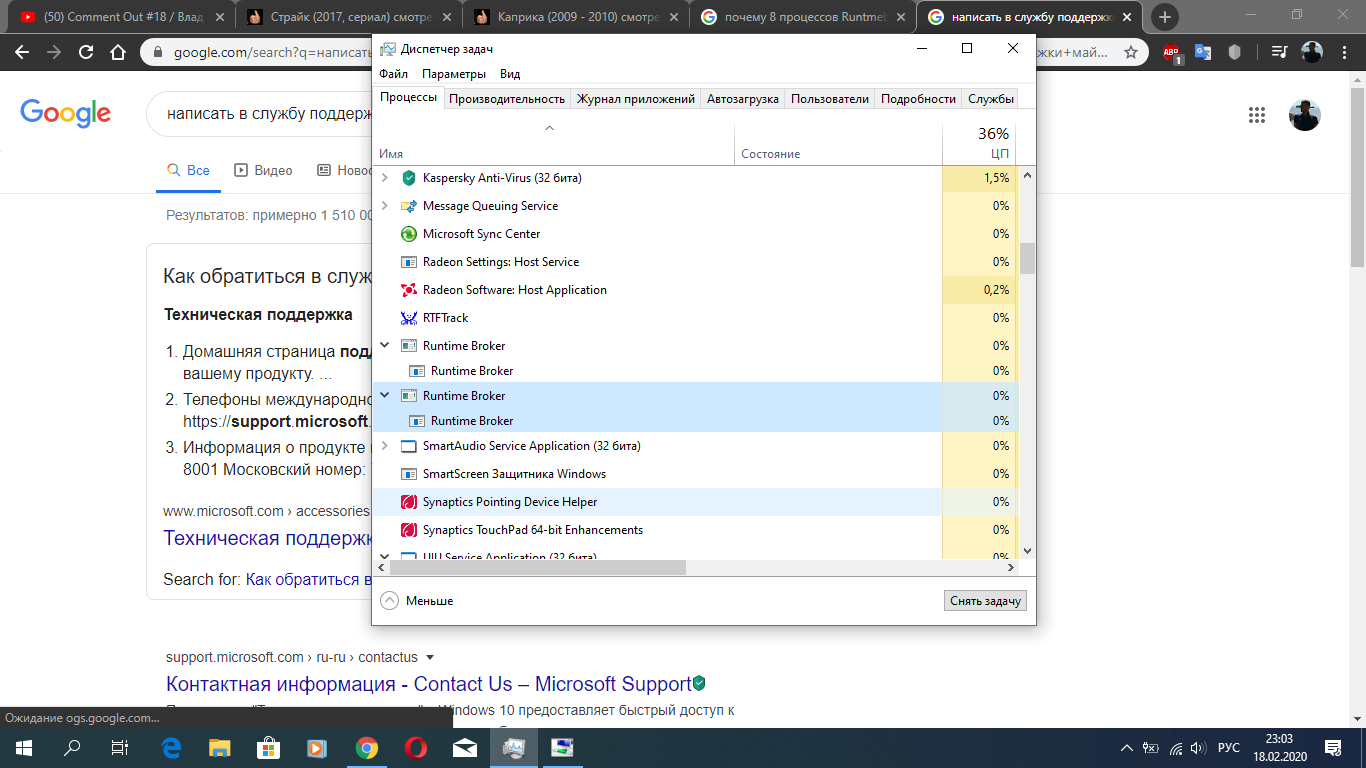Sort processes by the ЦП column
Image resolution: width=1366 pixels, height=768 pixels.
(979, 144)
